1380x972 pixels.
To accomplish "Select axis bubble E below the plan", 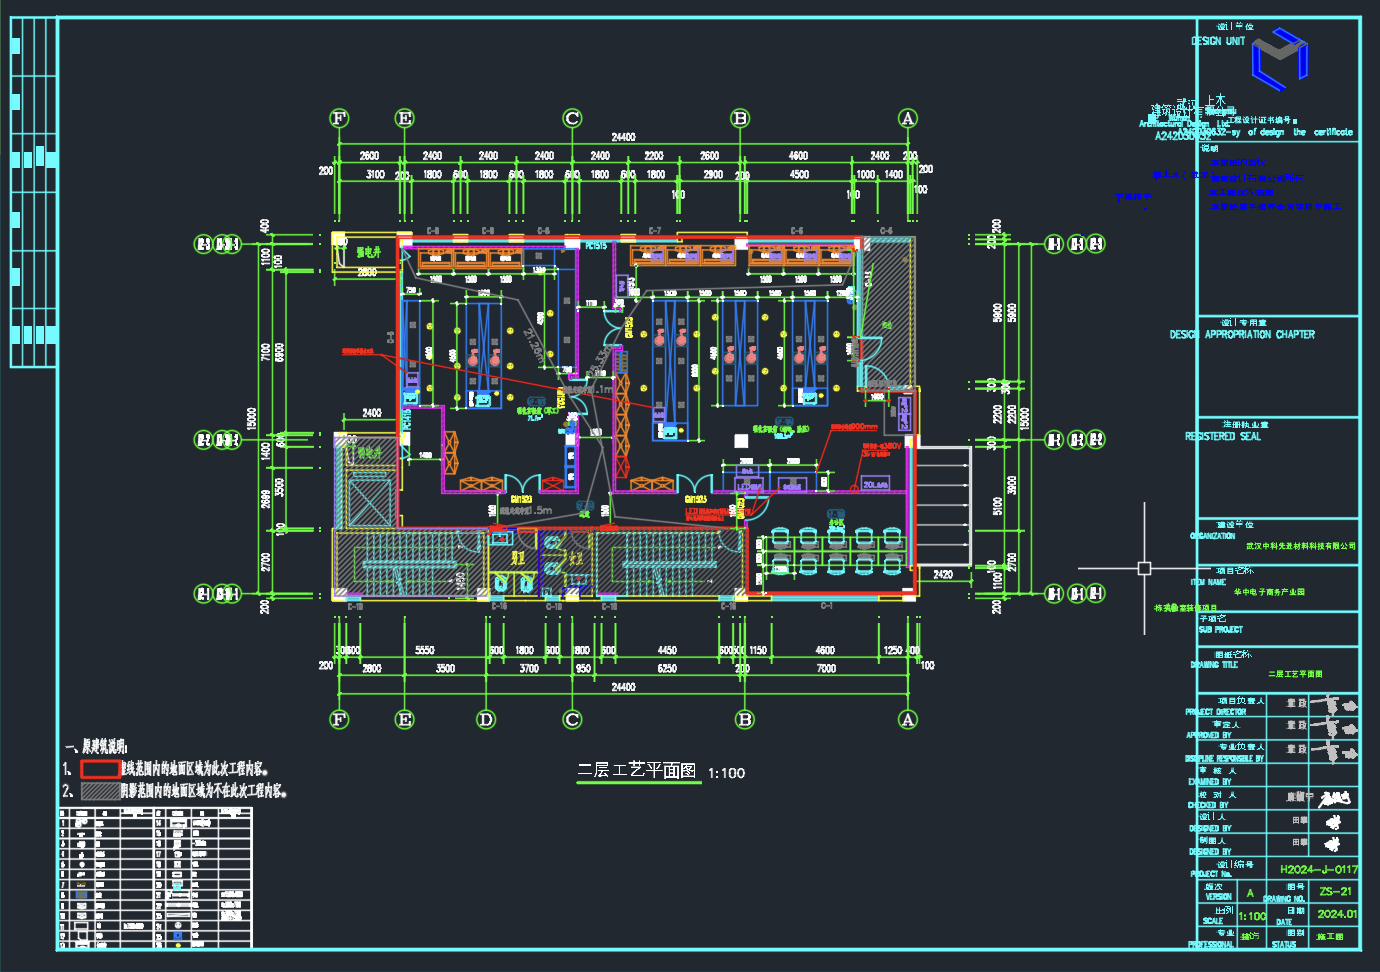I will (x=404, y=719).
